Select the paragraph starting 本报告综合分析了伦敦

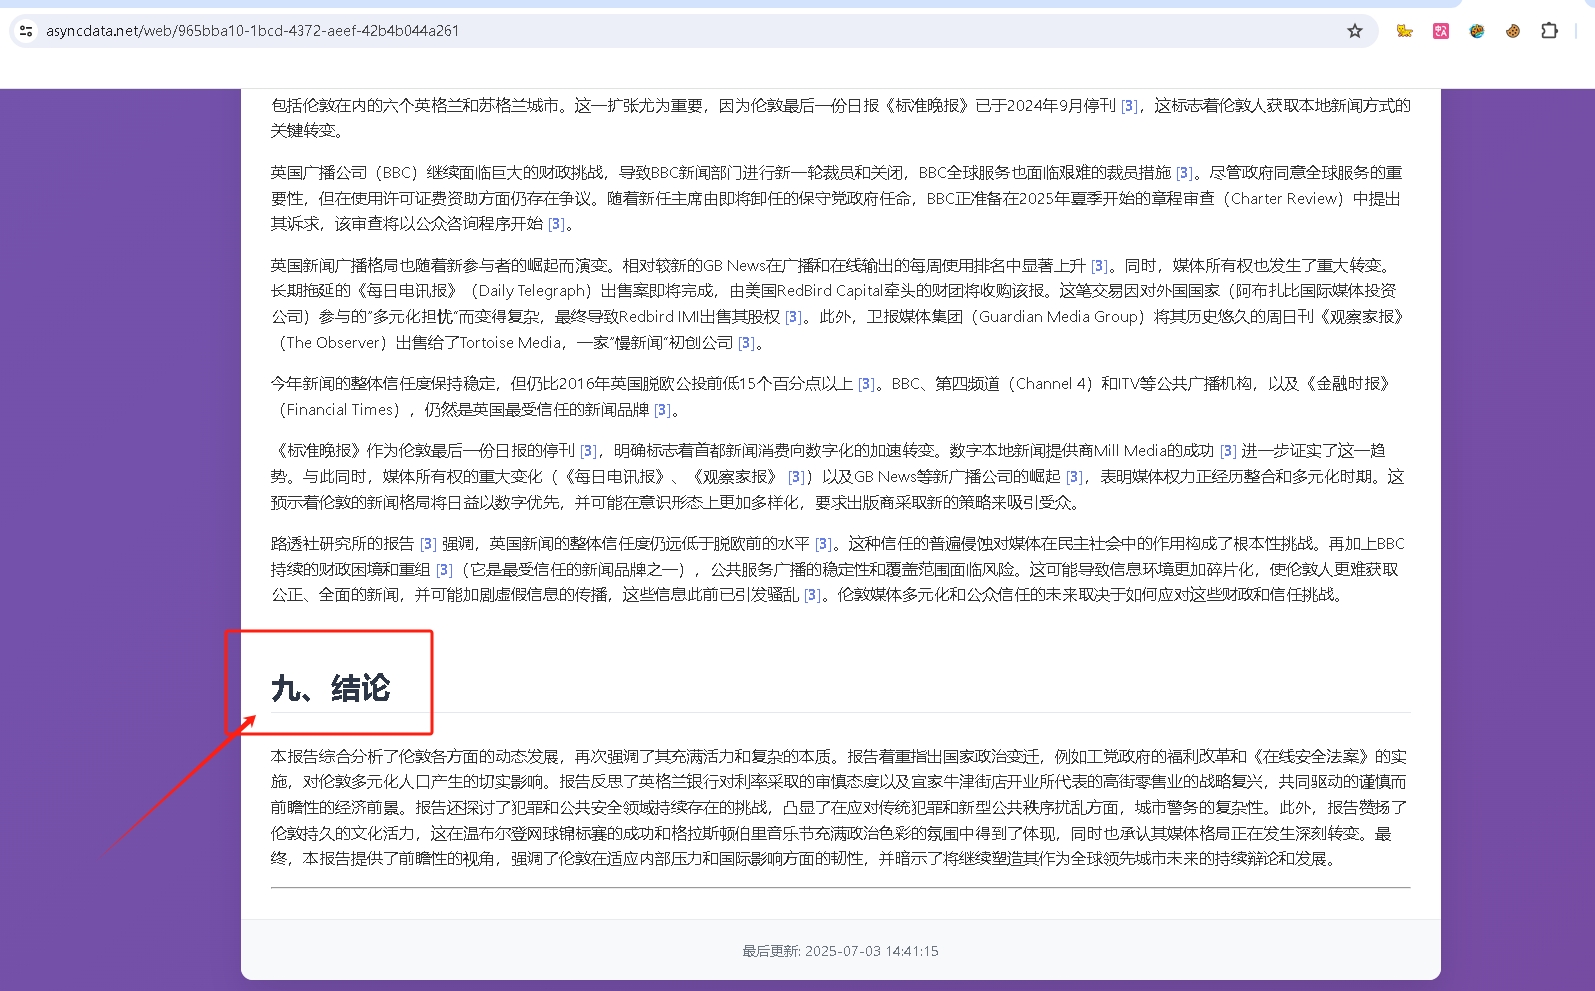840,808
